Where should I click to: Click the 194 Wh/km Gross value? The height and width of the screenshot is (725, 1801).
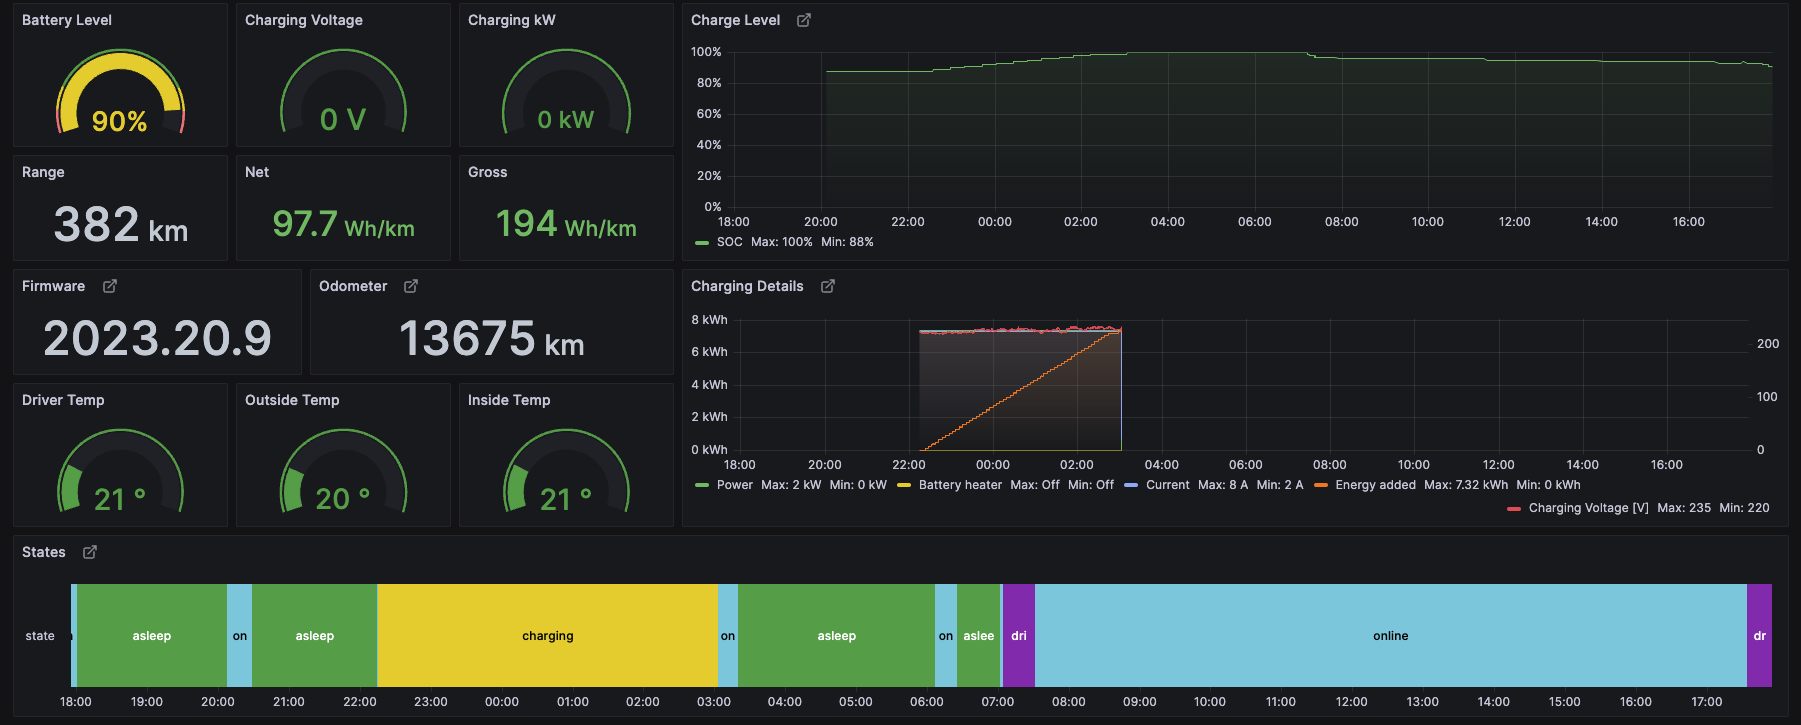tap(566, 224)
